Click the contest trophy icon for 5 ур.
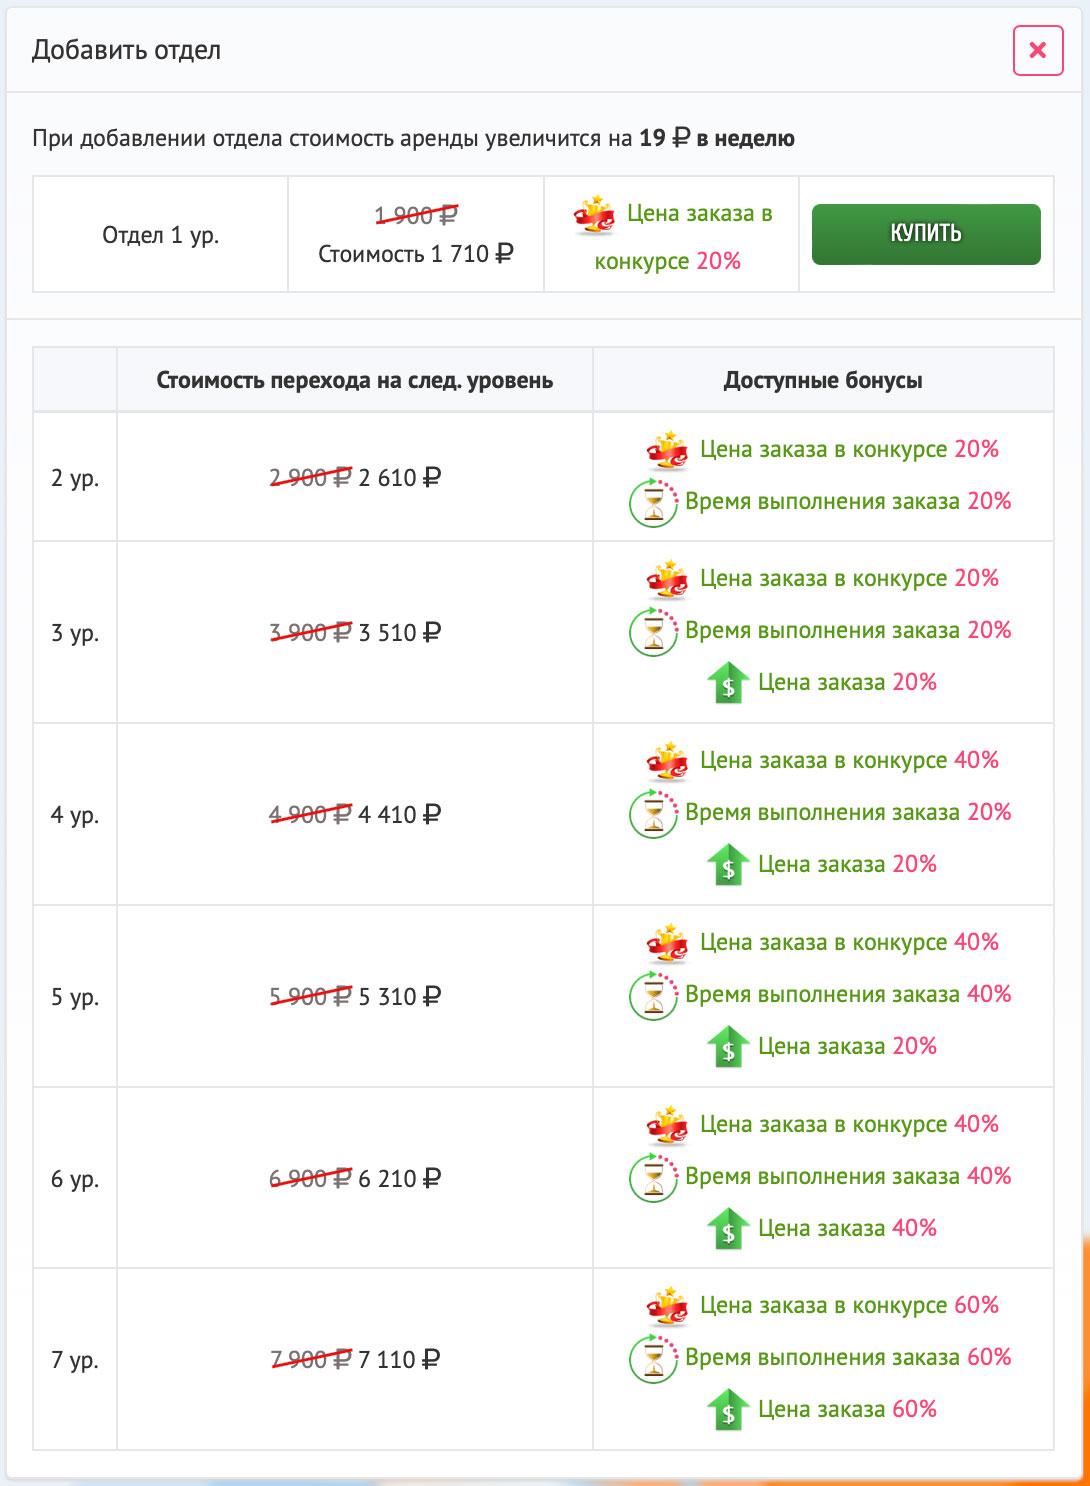This screenshot has height=1486, width=1090. [667, 943]
